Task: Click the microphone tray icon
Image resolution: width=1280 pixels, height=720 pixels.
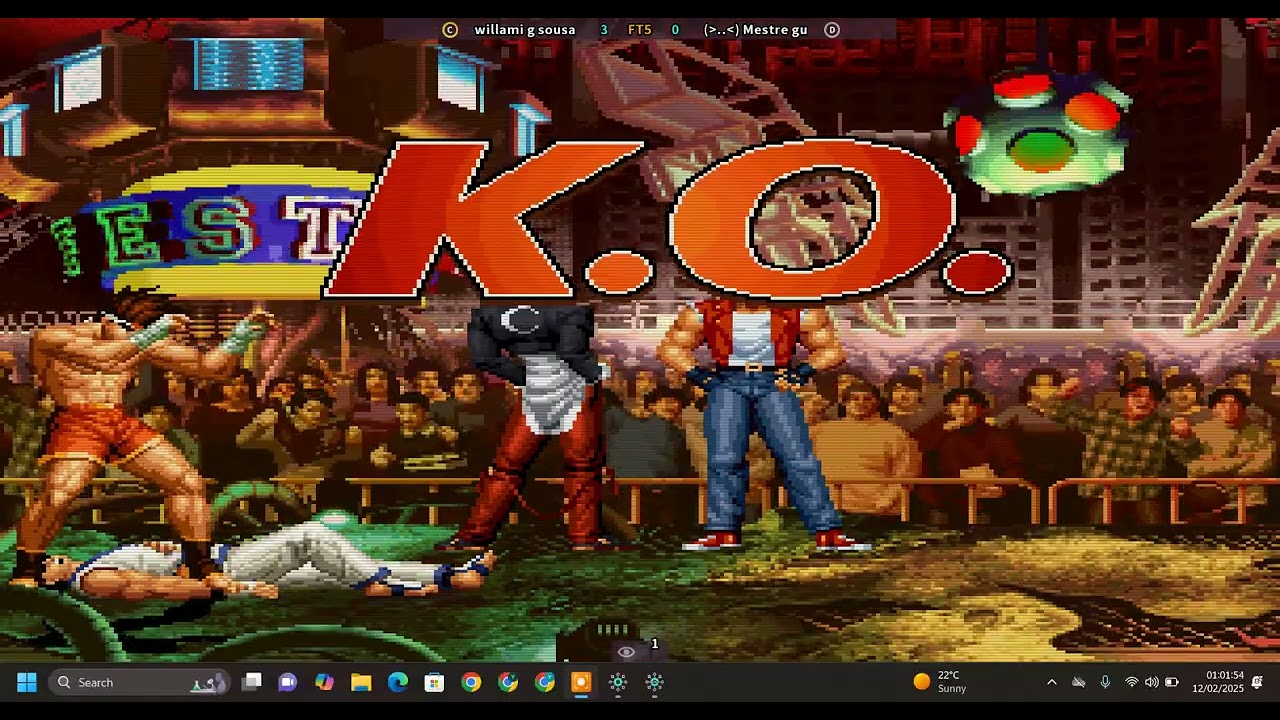Action: pyautogui.click(x=1105, y=682)
